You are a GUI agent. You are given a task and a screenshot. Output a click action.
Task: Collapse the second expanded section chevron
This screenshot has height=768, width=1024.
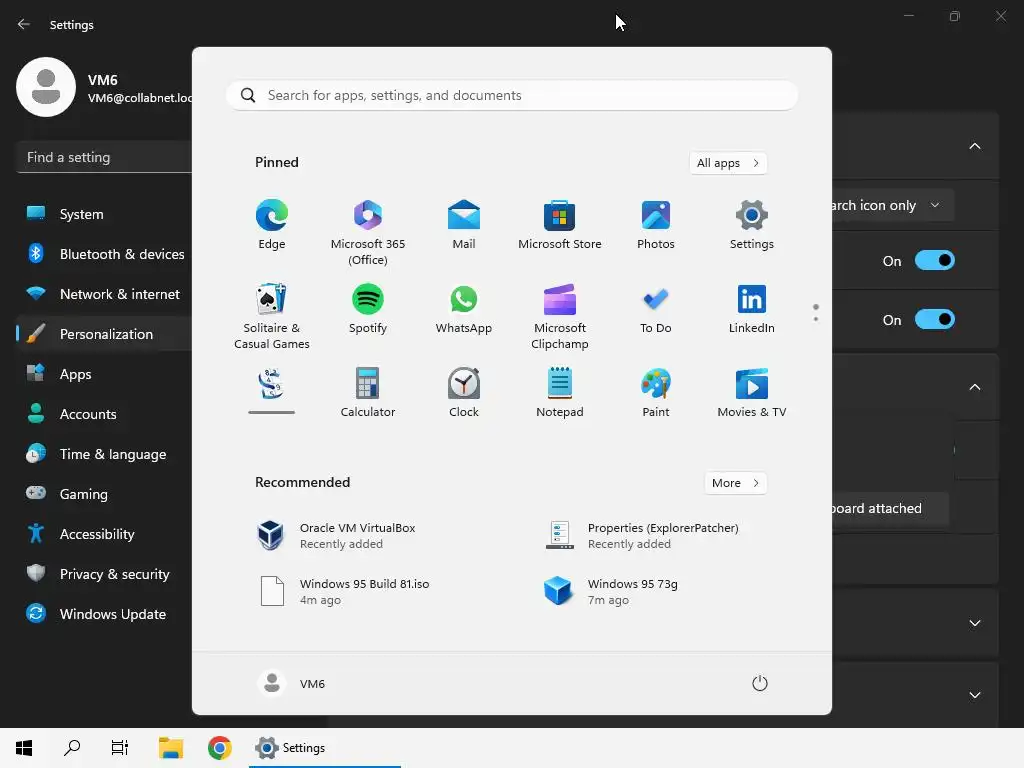point(975,387)
